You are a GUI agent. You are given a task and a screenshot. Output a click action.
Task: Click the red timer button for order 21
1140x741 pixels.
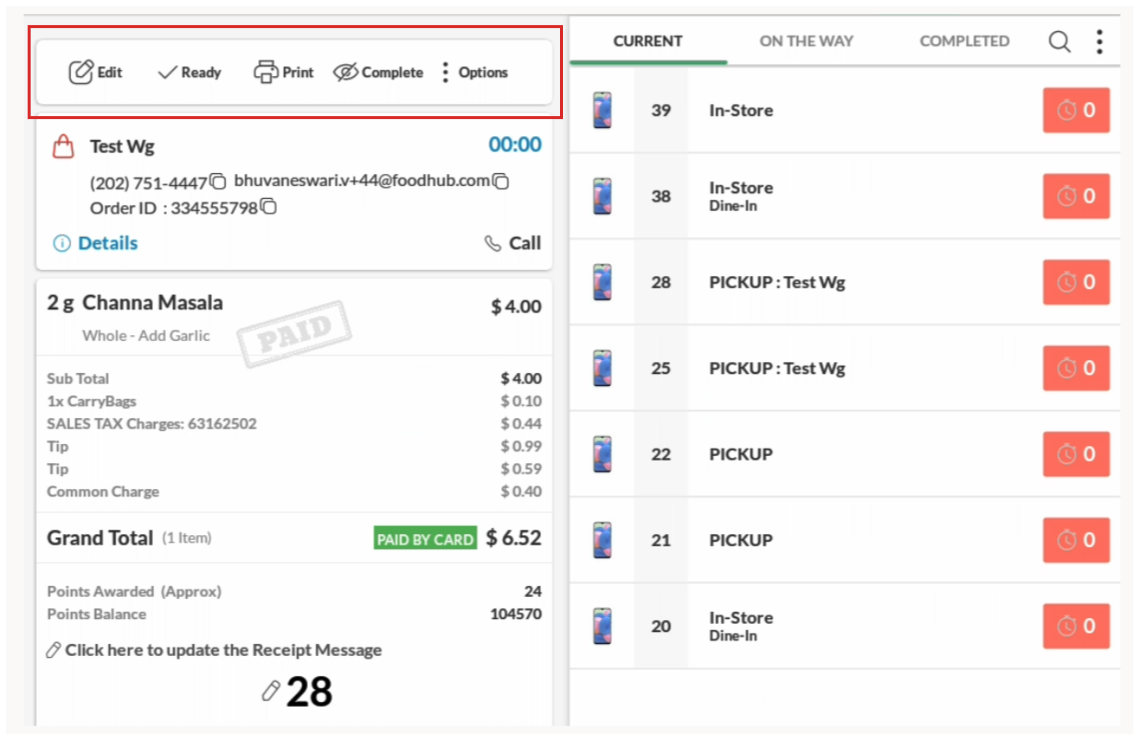tap(1076, 540)
